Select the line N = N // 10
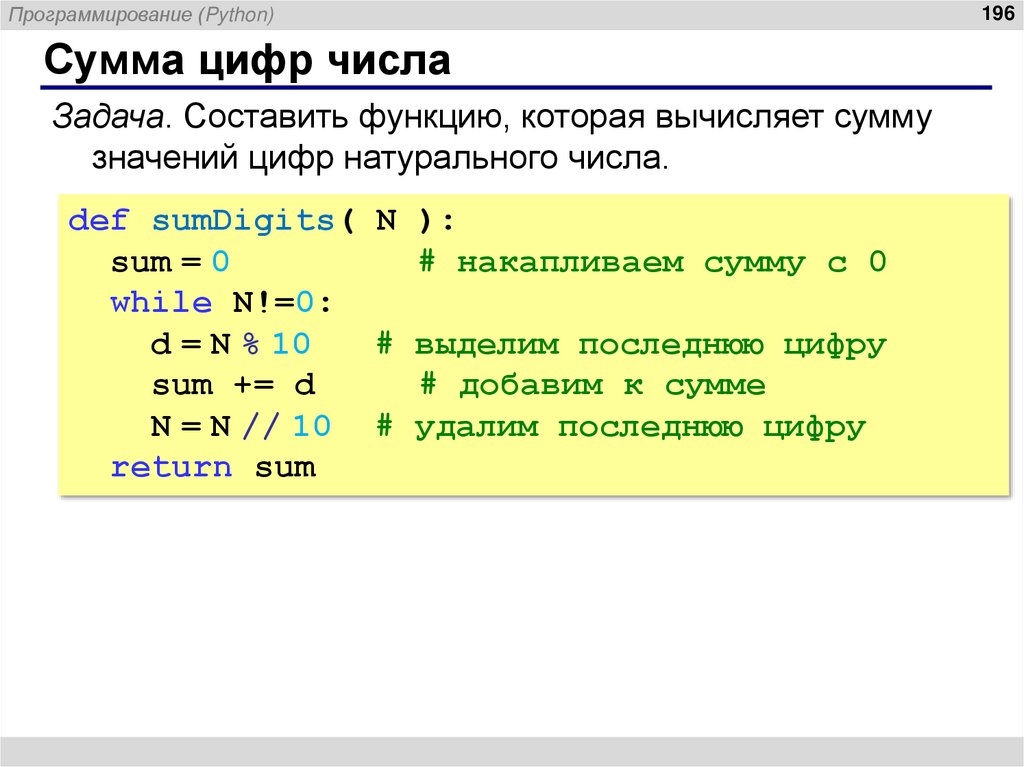 coord(240,425)
